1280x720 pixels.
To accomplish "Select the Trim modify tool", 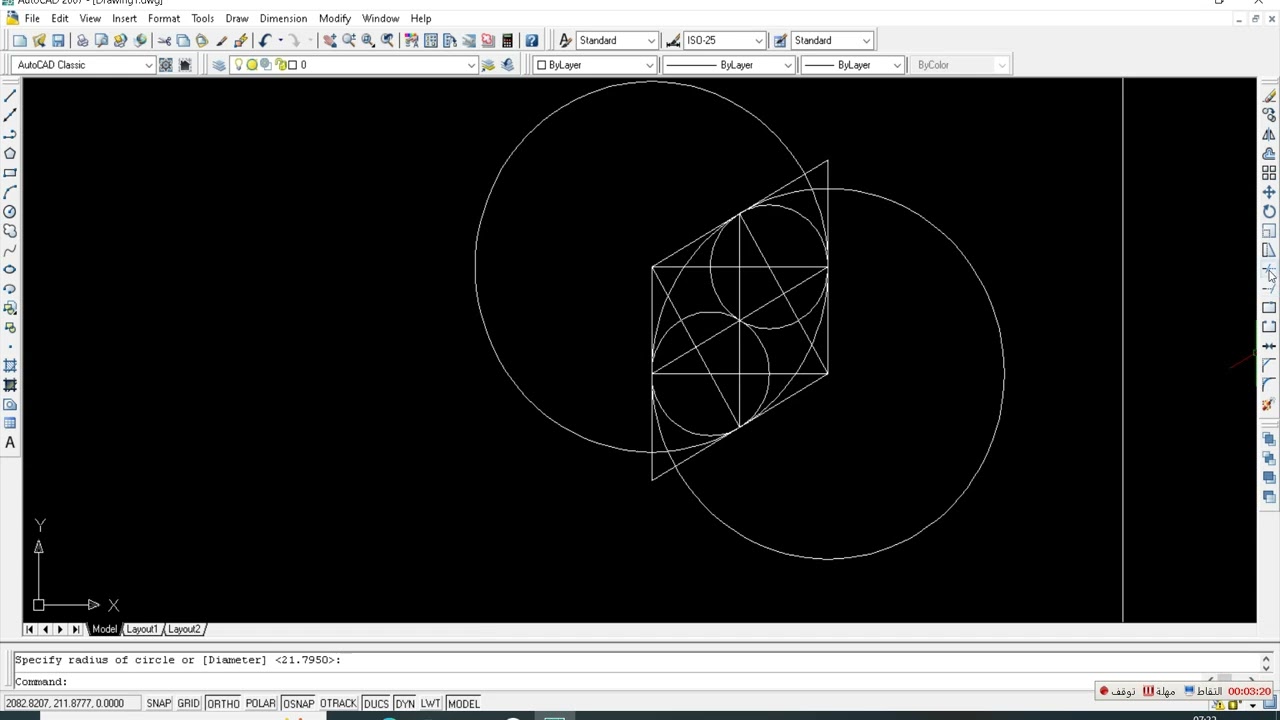I will [1269, 270].
